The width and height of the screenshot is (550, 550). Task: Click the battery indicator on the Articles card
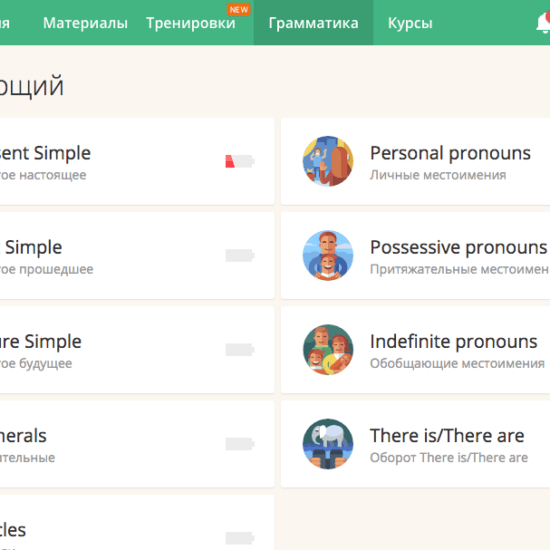coord(240,538)
